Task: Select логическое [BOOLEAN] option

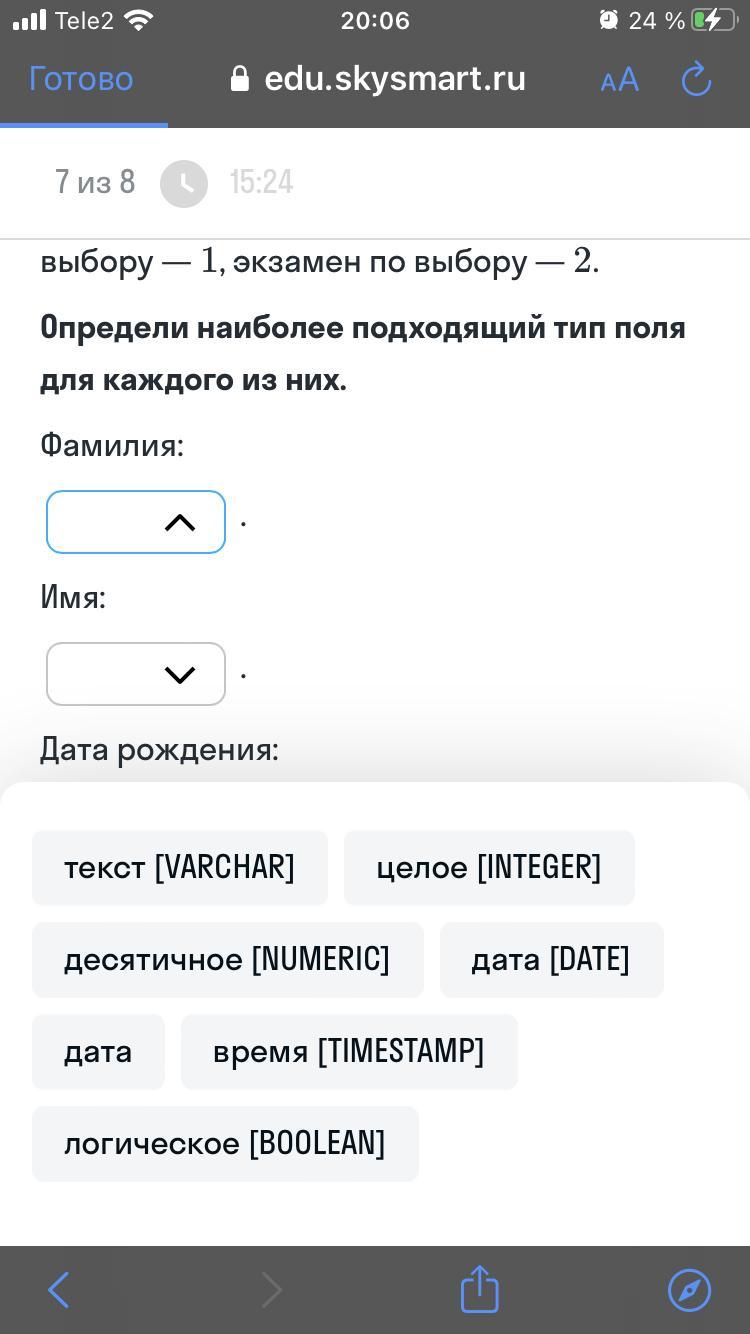Action: click(225, 1144)
